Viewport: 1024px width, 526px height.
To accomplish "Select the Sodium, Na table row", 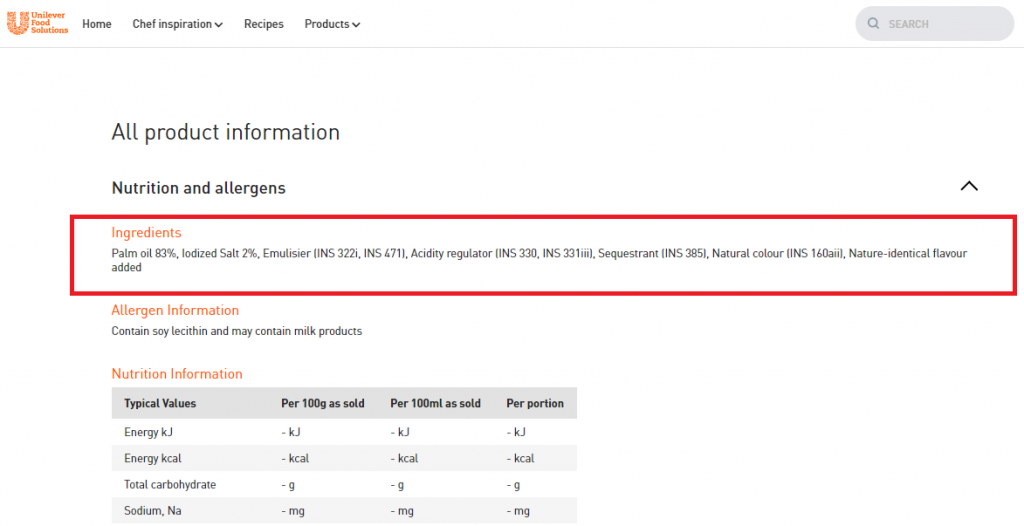I will point(344,511).
